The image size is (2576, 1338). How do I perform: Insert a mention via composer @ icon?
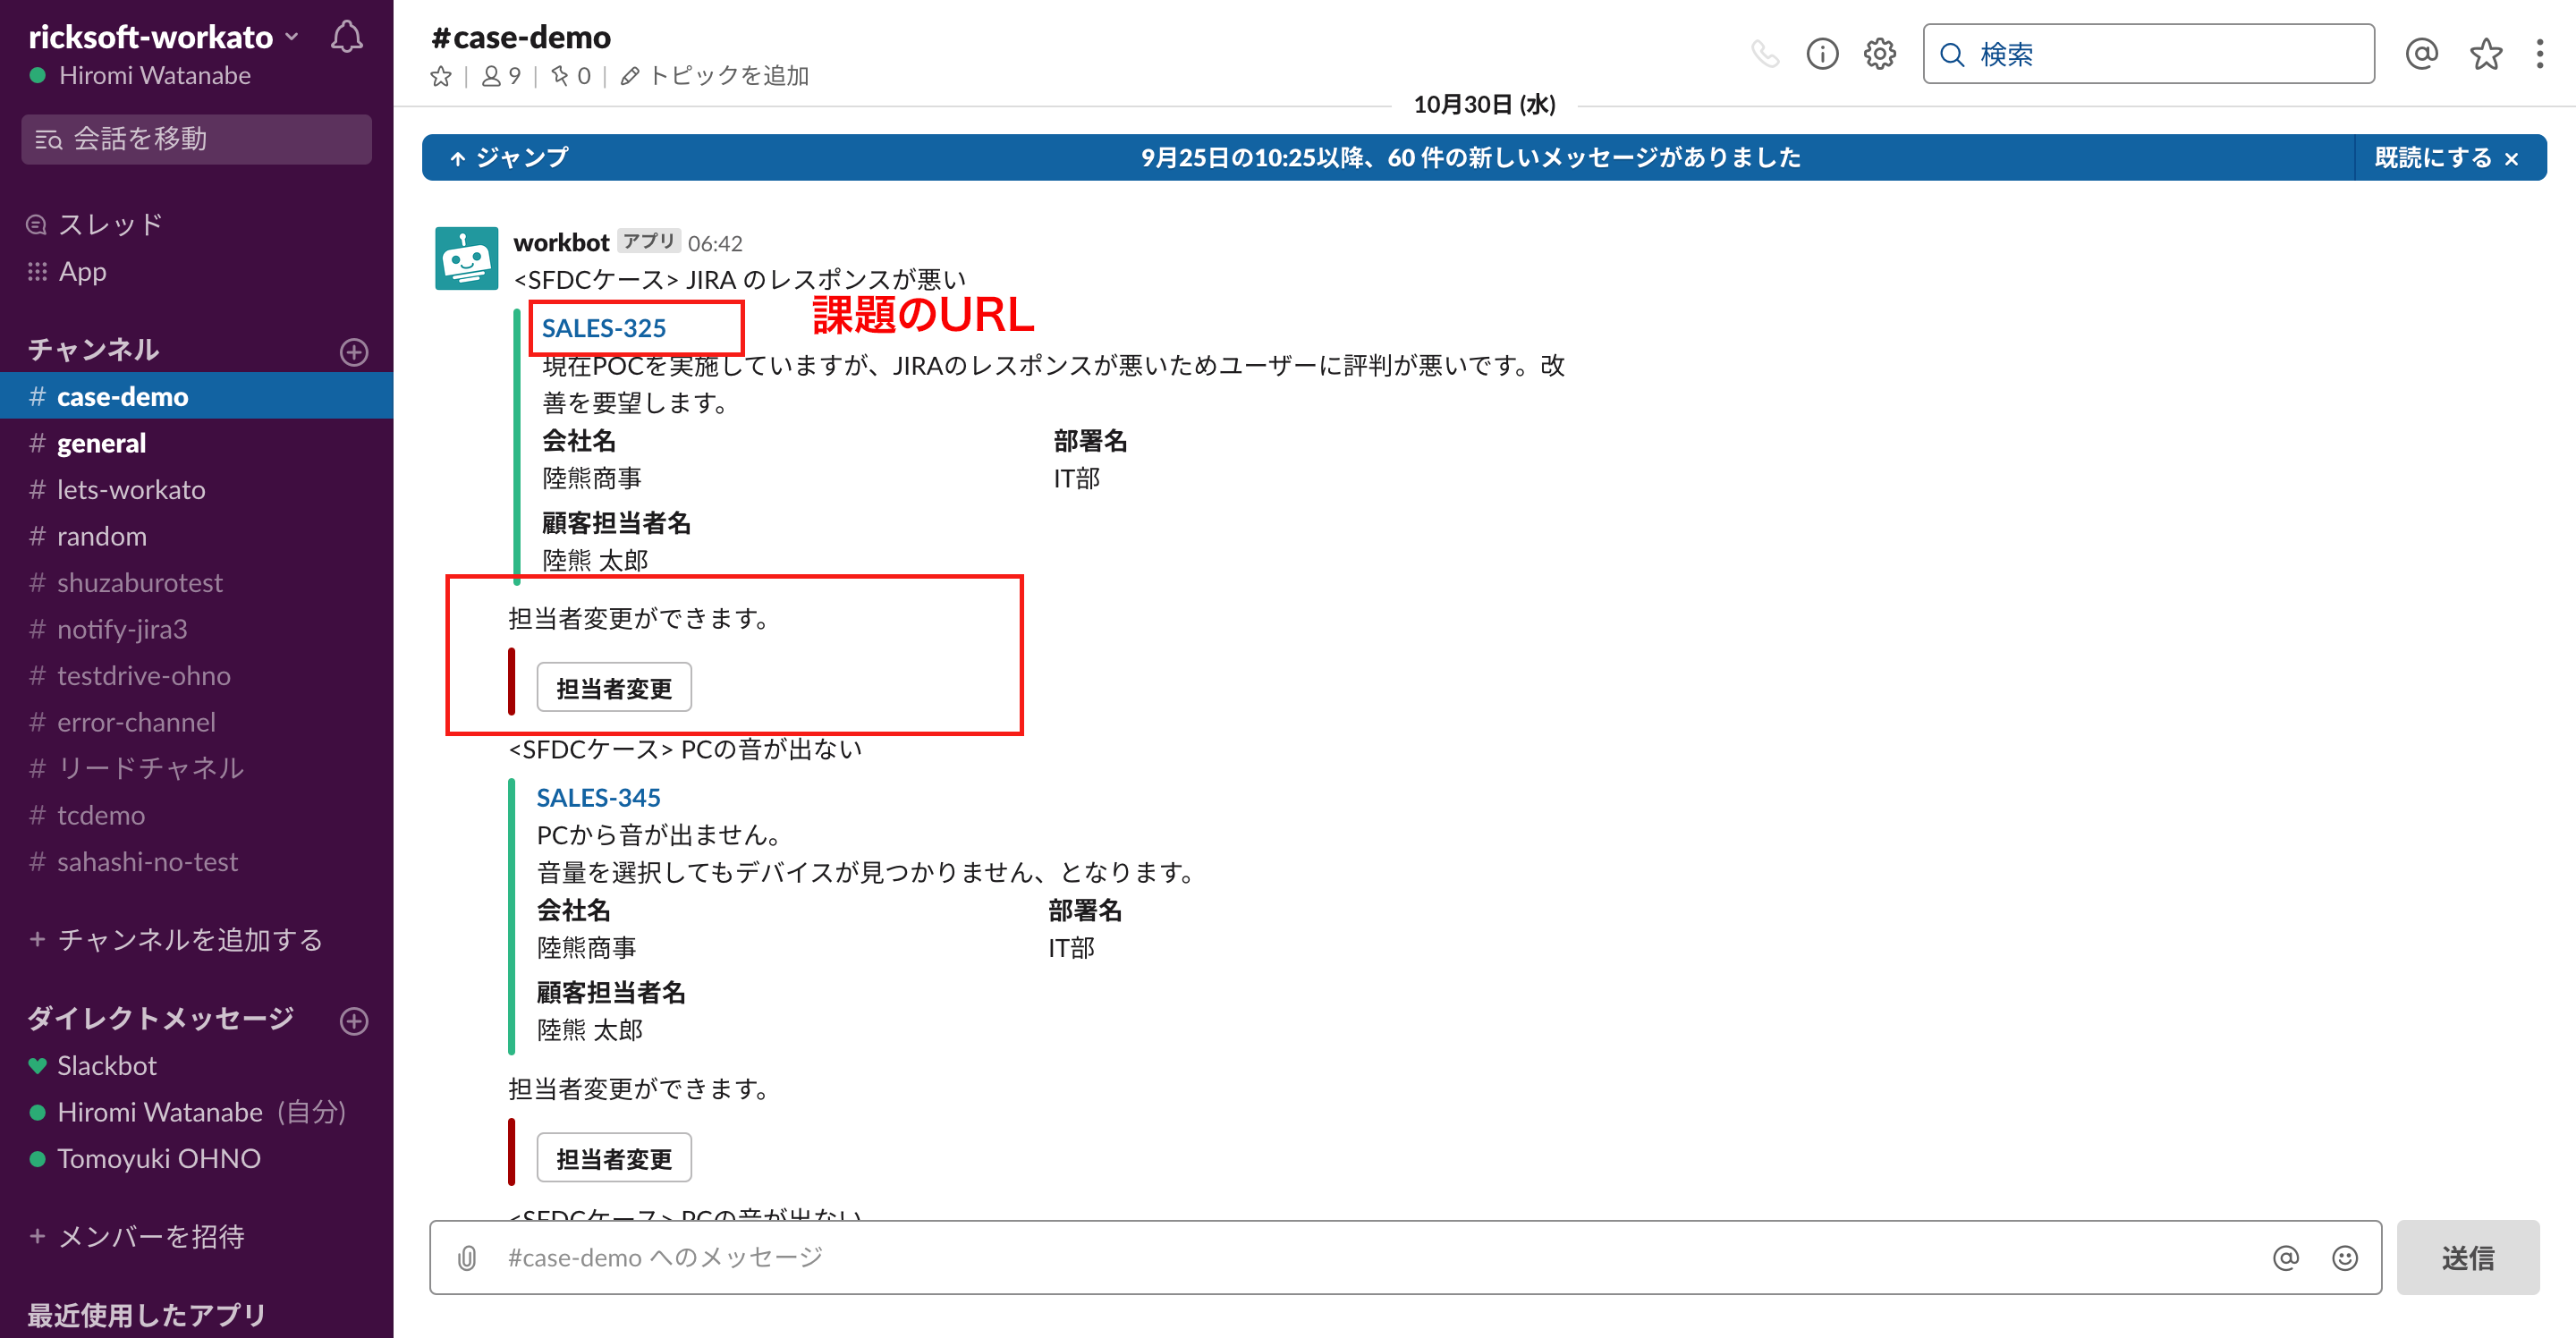point(2285,1257)
